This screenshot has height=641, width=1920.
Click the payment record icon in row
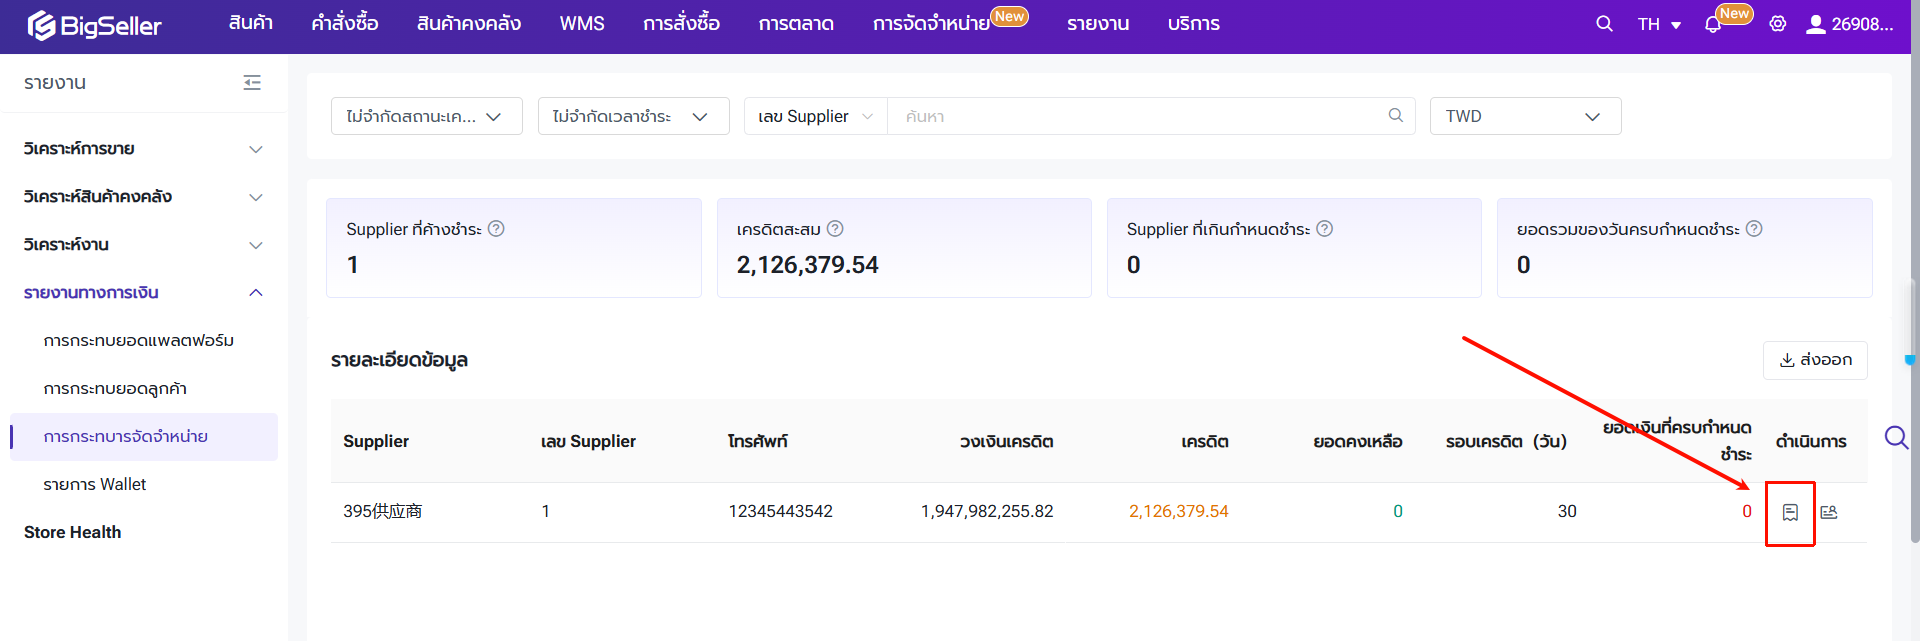1790,512
